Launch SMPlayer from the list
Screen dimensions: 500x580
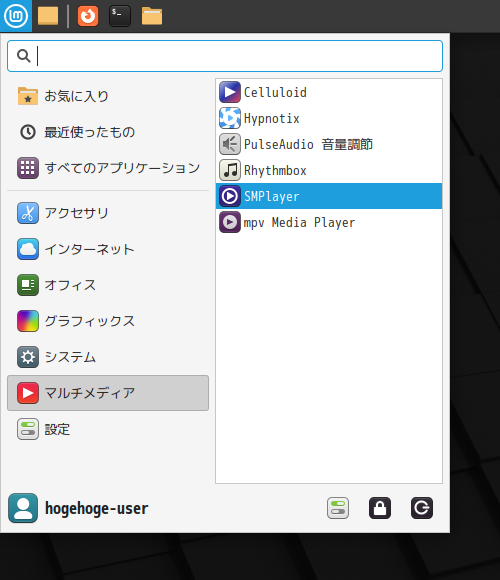(x=329, y=196)
